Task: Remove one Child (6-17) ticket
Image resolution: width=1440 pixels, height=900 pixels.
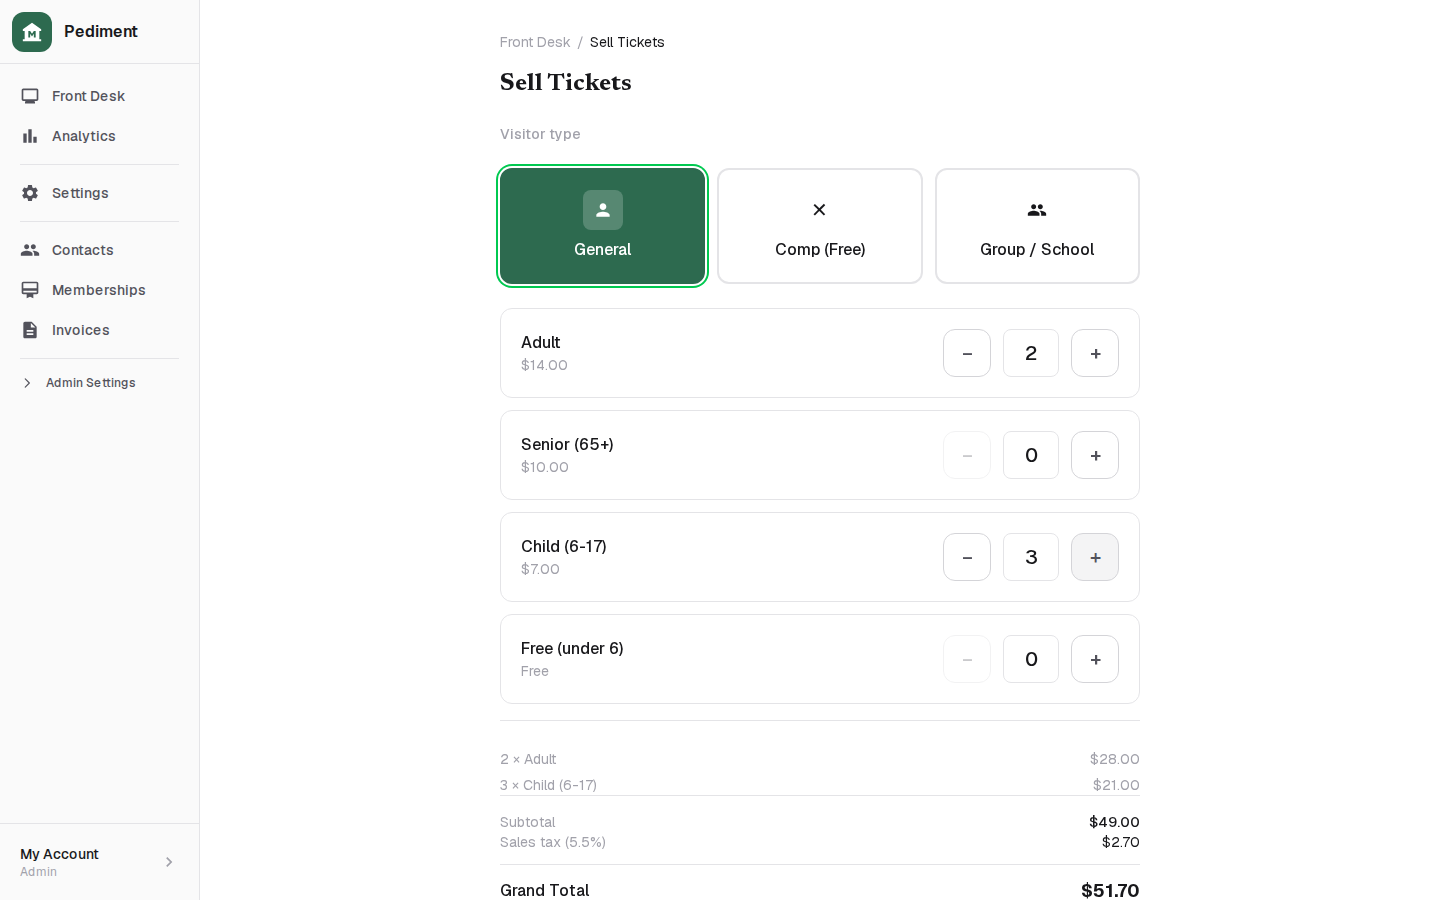Action: tap(967, 557)
